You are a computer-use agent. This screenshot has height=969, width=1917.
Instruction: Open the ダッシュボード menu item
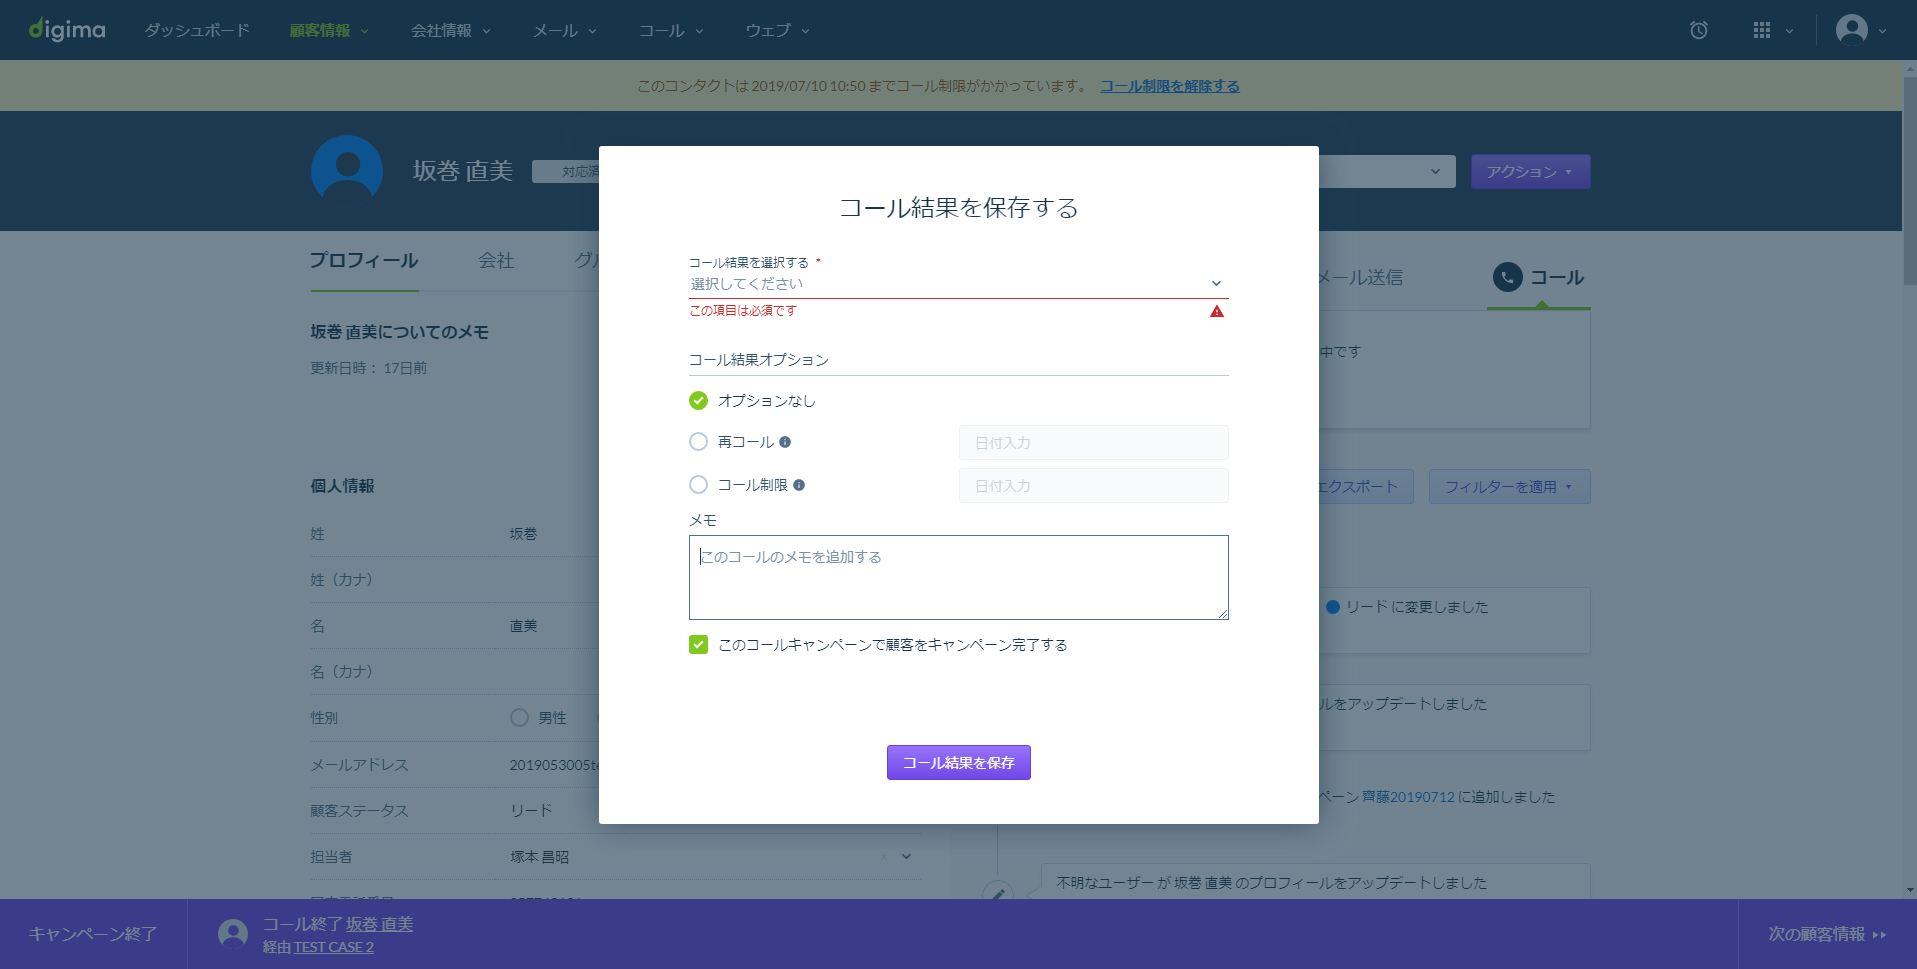tap(197, 30)
